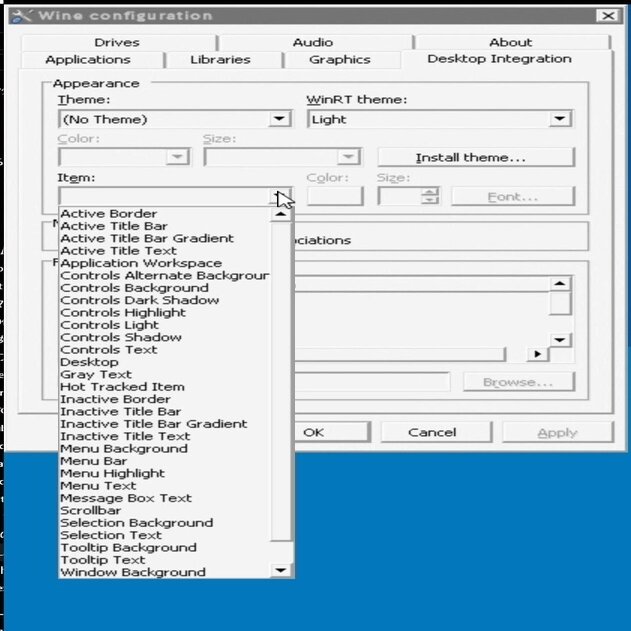Click the Wine configuration title bar icon
The height and width of the screenshot is (631, 631).
(21, 16)
